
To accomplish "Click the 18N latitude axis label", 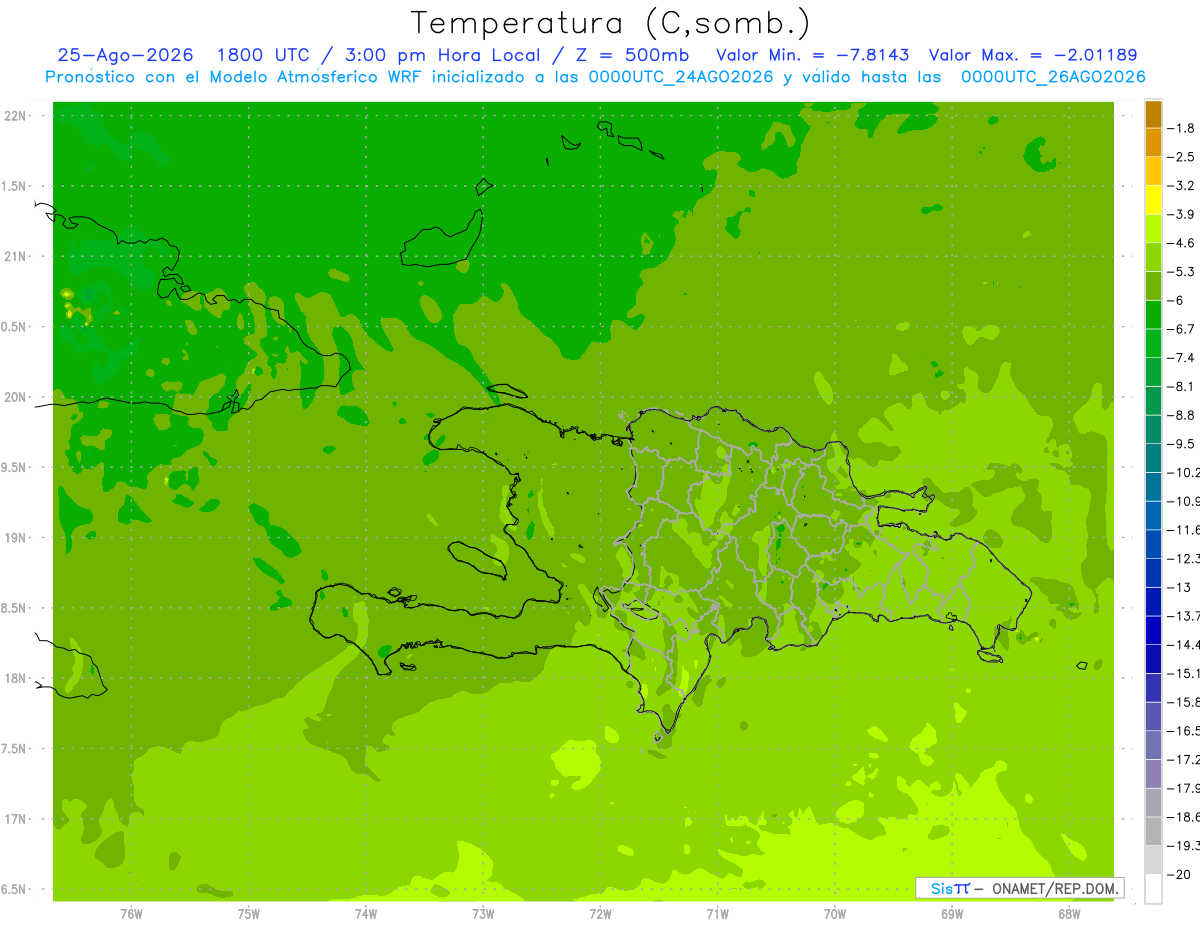I will point(17,679).
